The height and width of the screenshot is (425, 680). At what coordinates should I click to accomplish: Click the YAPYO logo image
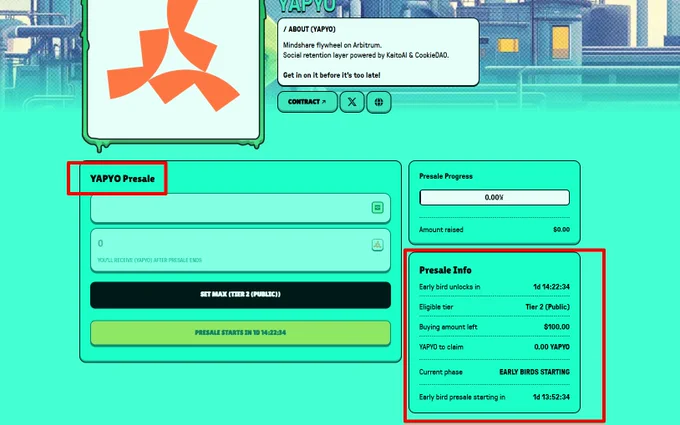tap(173, 69)
